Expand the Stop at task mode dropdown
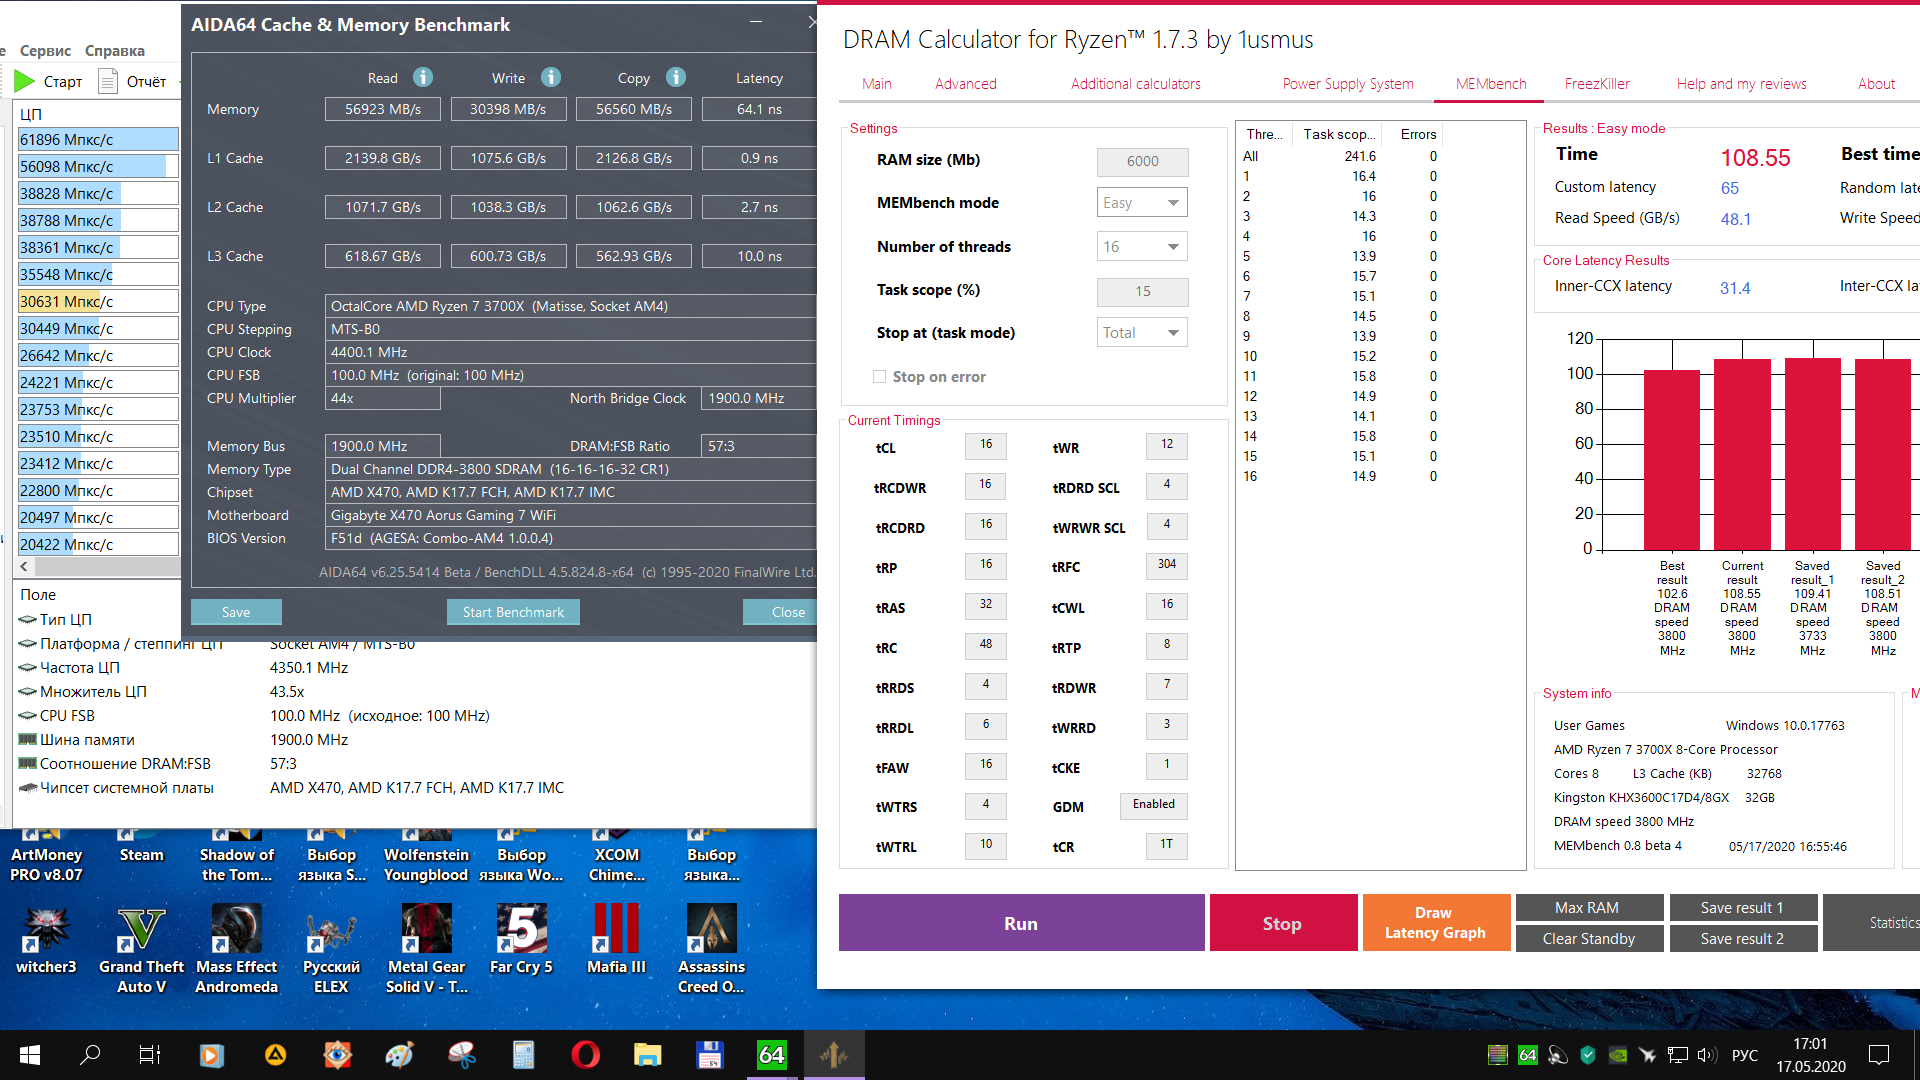 1142,333
